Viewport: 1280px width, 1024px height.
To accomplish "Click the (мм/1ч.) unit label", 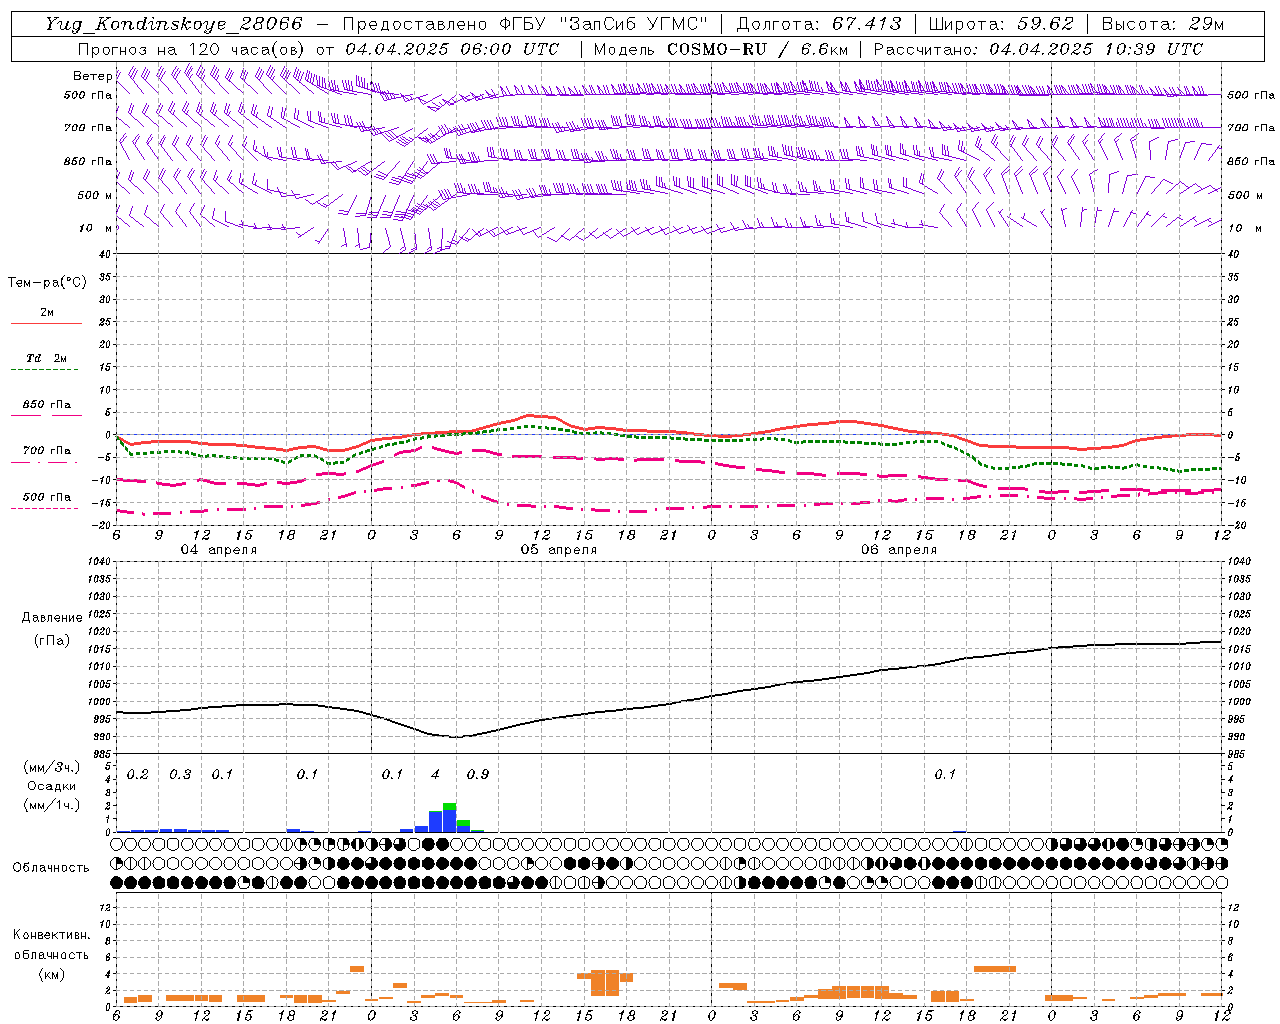I will click(51, 806).
